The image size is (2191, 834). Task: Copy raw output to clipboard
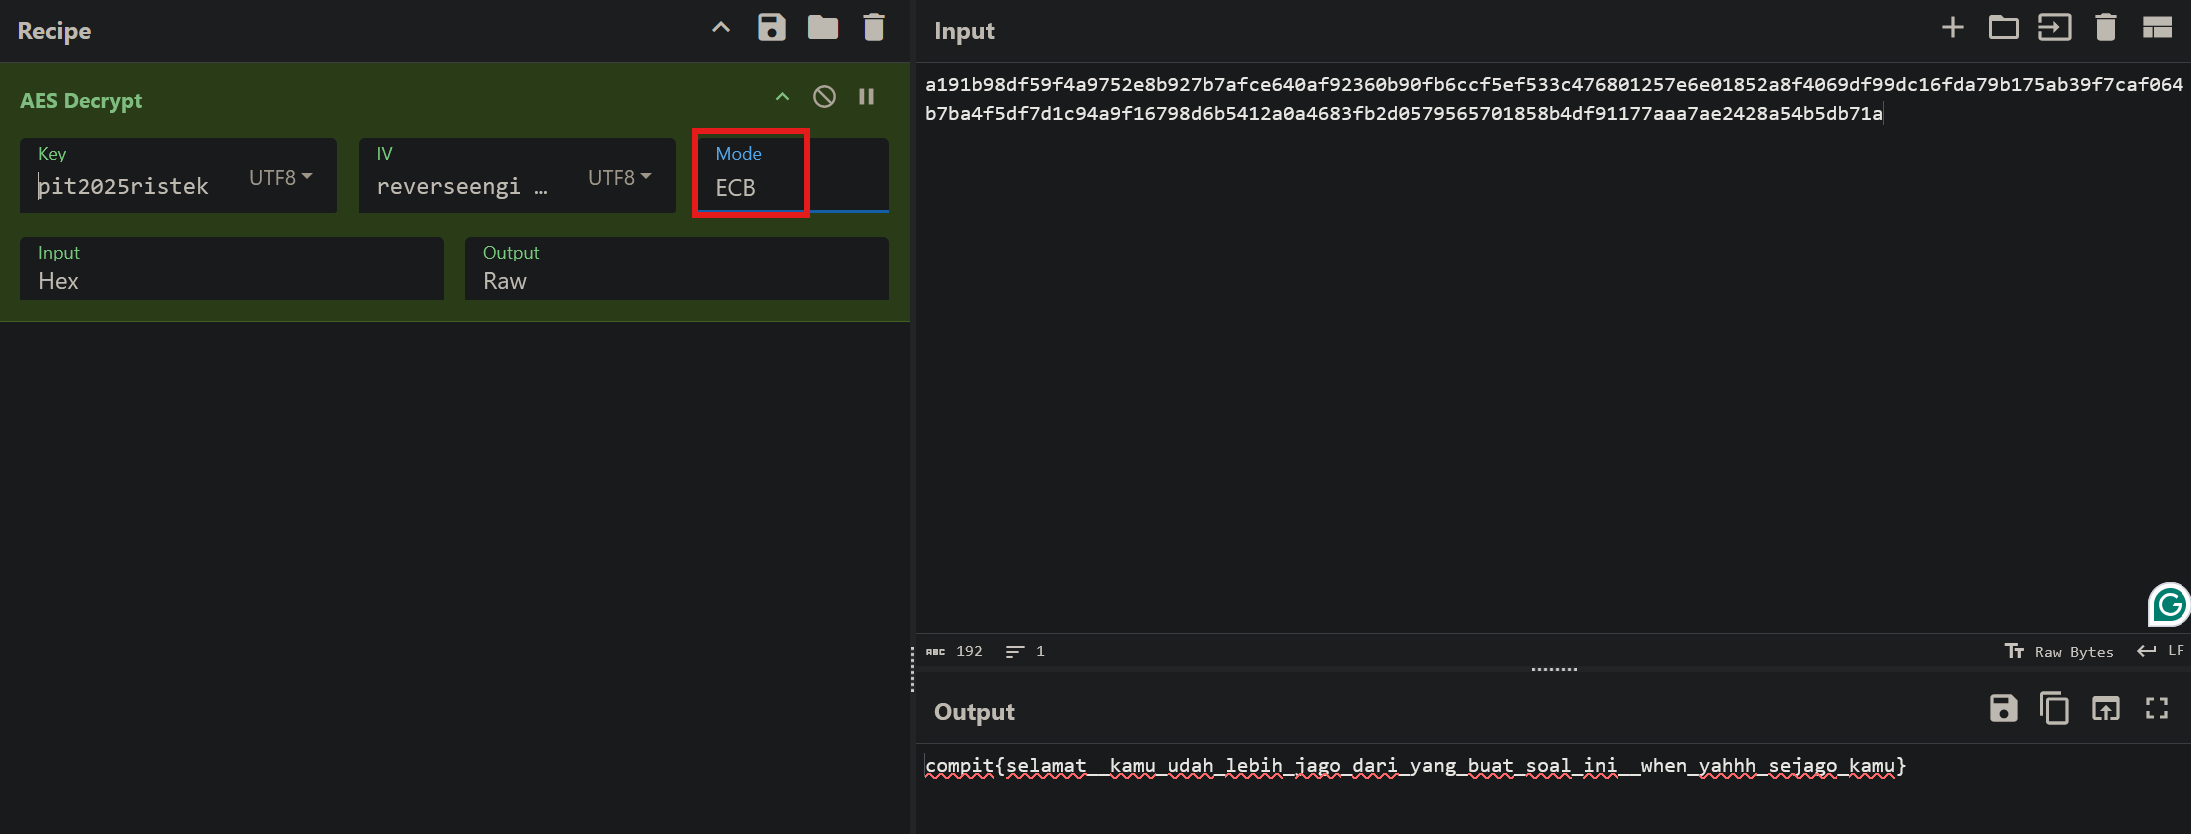pos(2054,709)
